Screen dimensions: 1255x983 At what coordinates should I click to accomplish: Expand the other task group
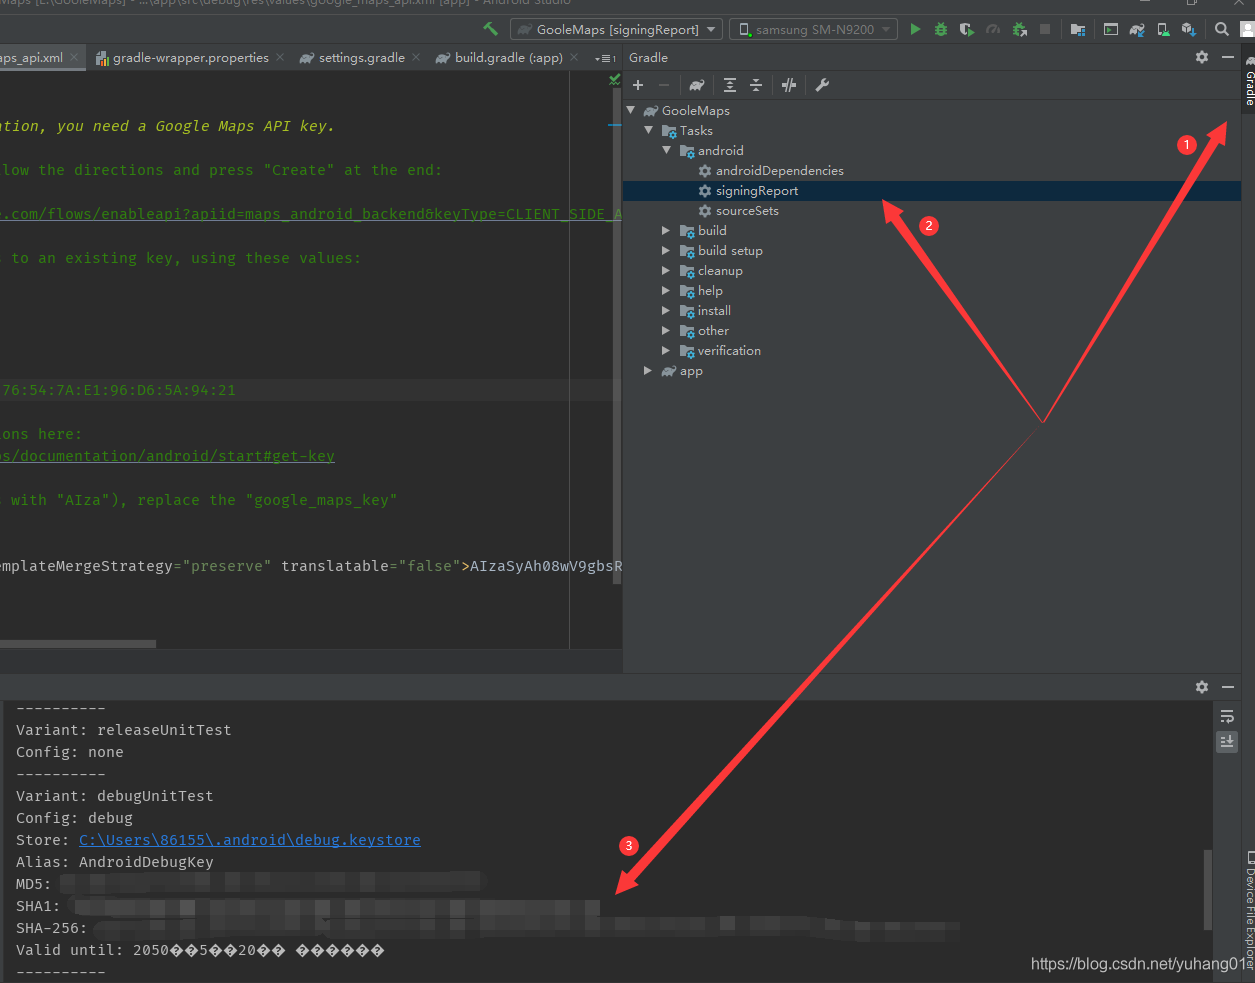click(667, 330)
